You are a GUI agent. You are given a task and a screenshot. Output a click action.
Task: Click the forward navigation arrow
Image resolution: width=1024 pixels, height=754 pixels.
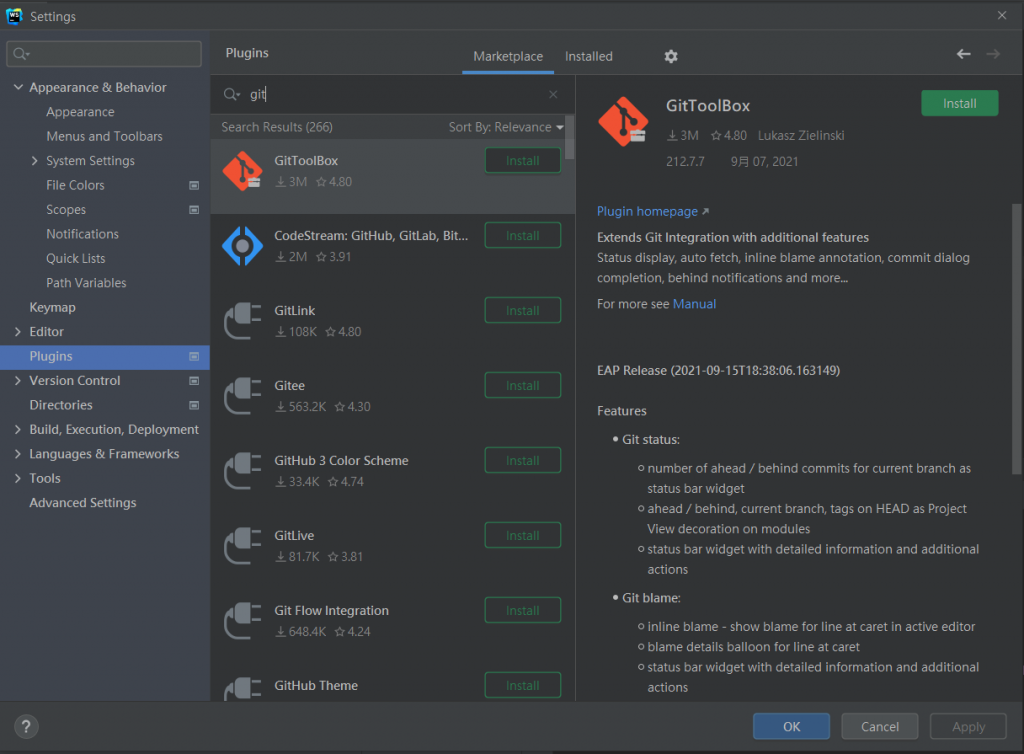[x=993, y=54]
